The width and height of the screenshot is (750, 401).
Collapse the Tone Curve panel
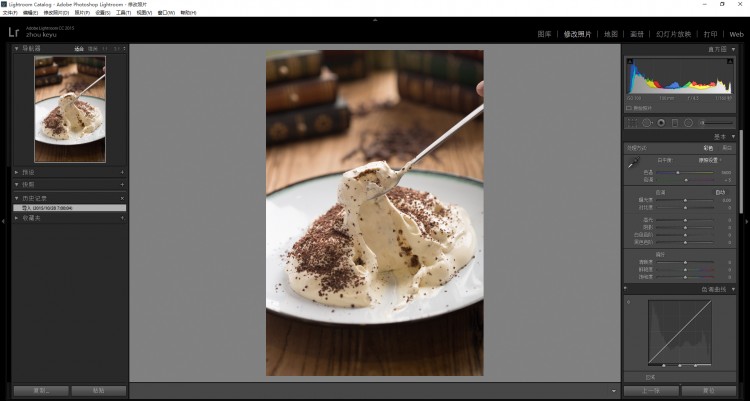coord(733,289)
